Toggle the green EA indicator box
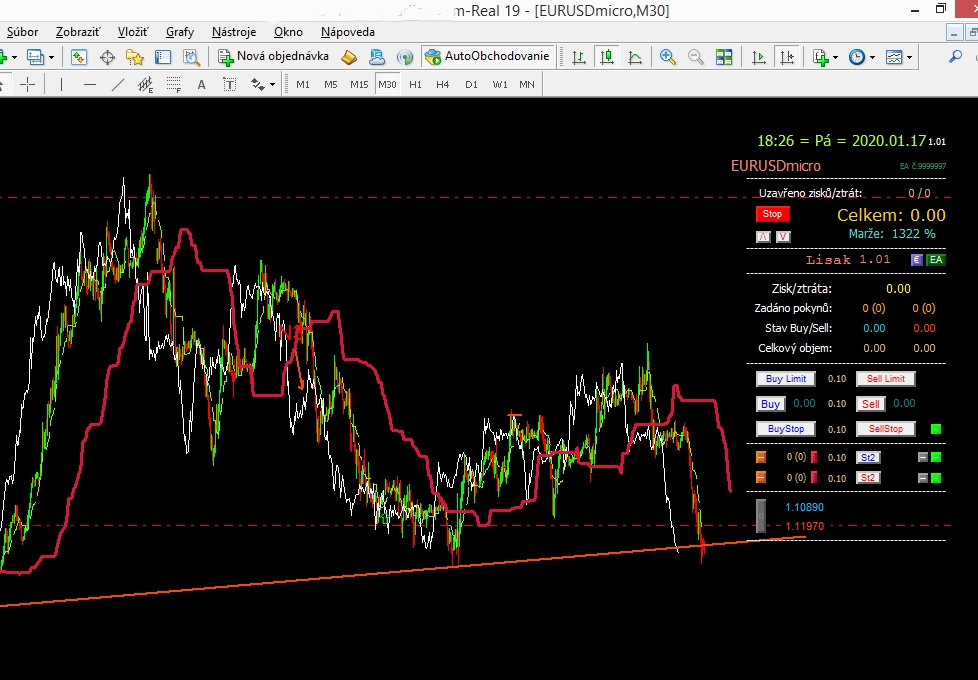Viewport: 978px width, 680px height. point(936,260)
